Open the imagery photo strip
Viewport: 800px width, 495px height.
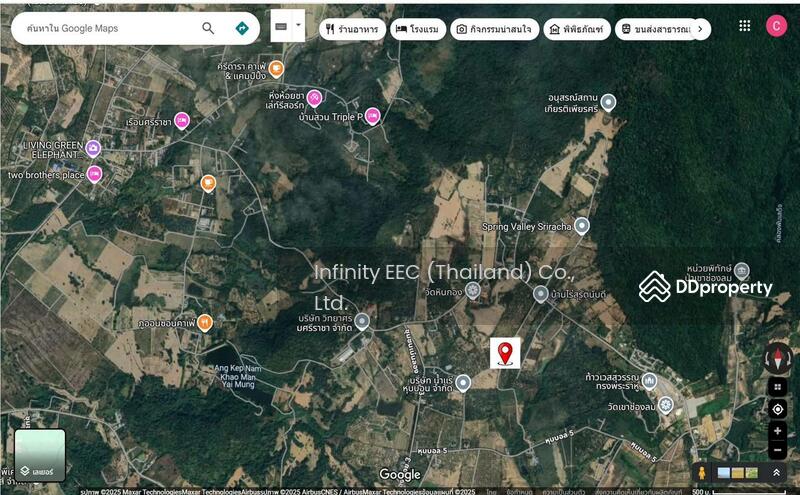738,473
